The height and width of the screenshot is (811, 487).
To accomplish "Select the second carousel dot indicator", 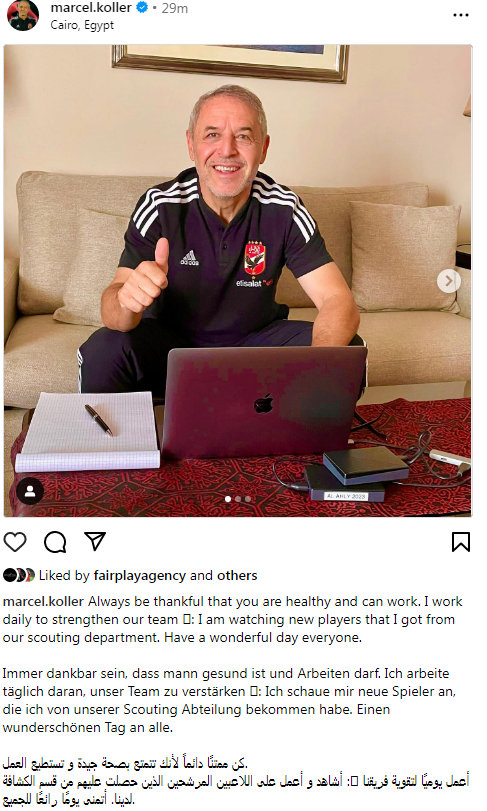I will click(238, 499).
